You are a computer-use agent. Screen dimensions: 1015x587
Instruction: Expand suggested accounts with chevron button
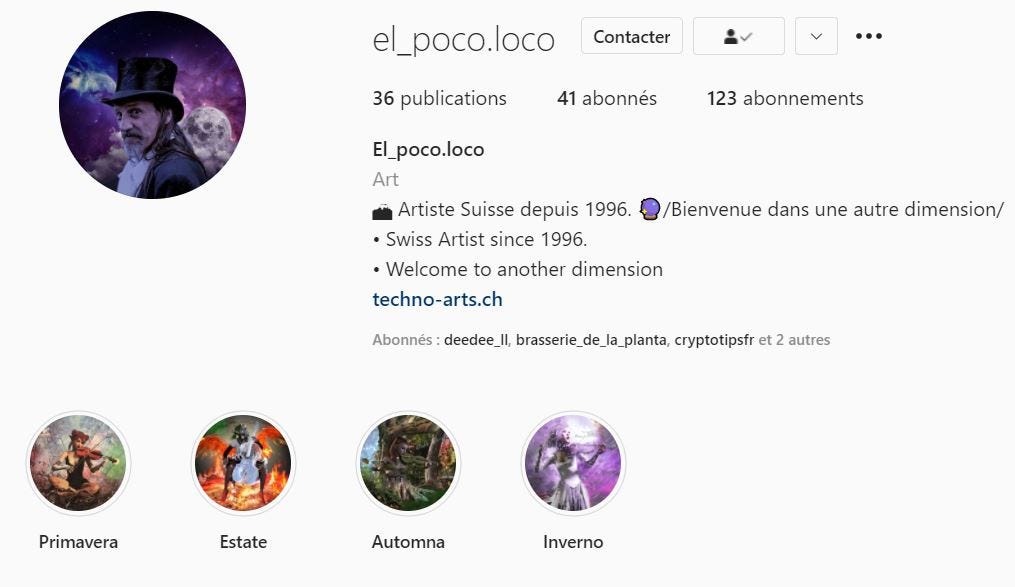coord(816,36)
